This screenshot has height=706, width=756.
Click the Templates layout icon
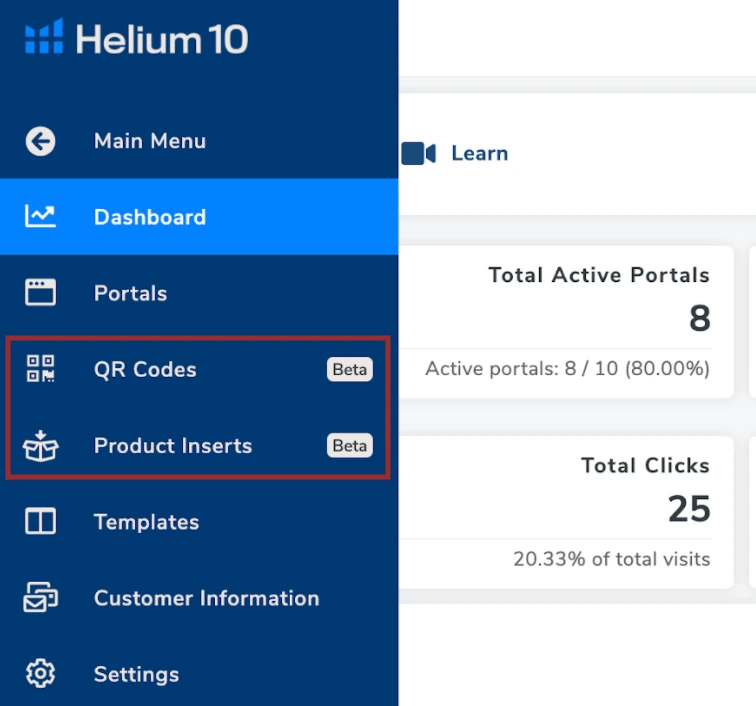click(40, 521)
